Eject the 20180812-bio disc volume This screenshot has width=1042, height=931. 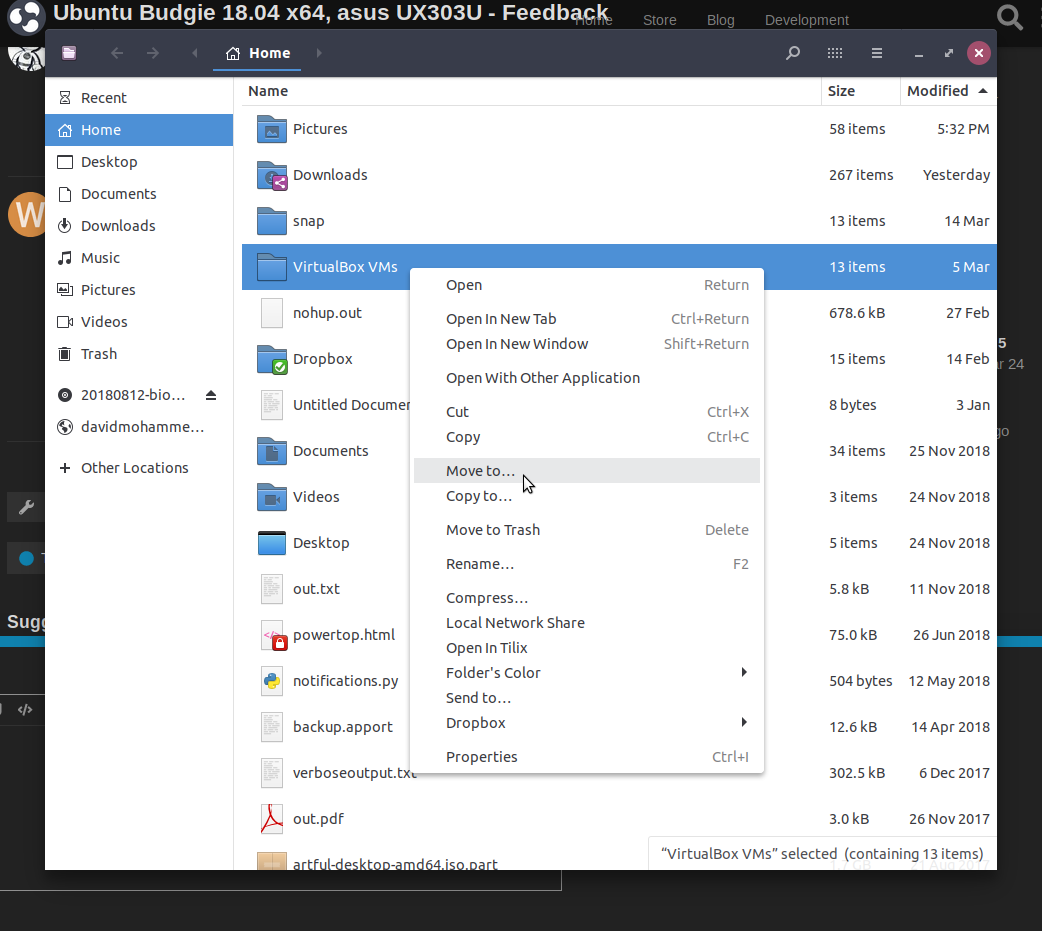point(211,395)
